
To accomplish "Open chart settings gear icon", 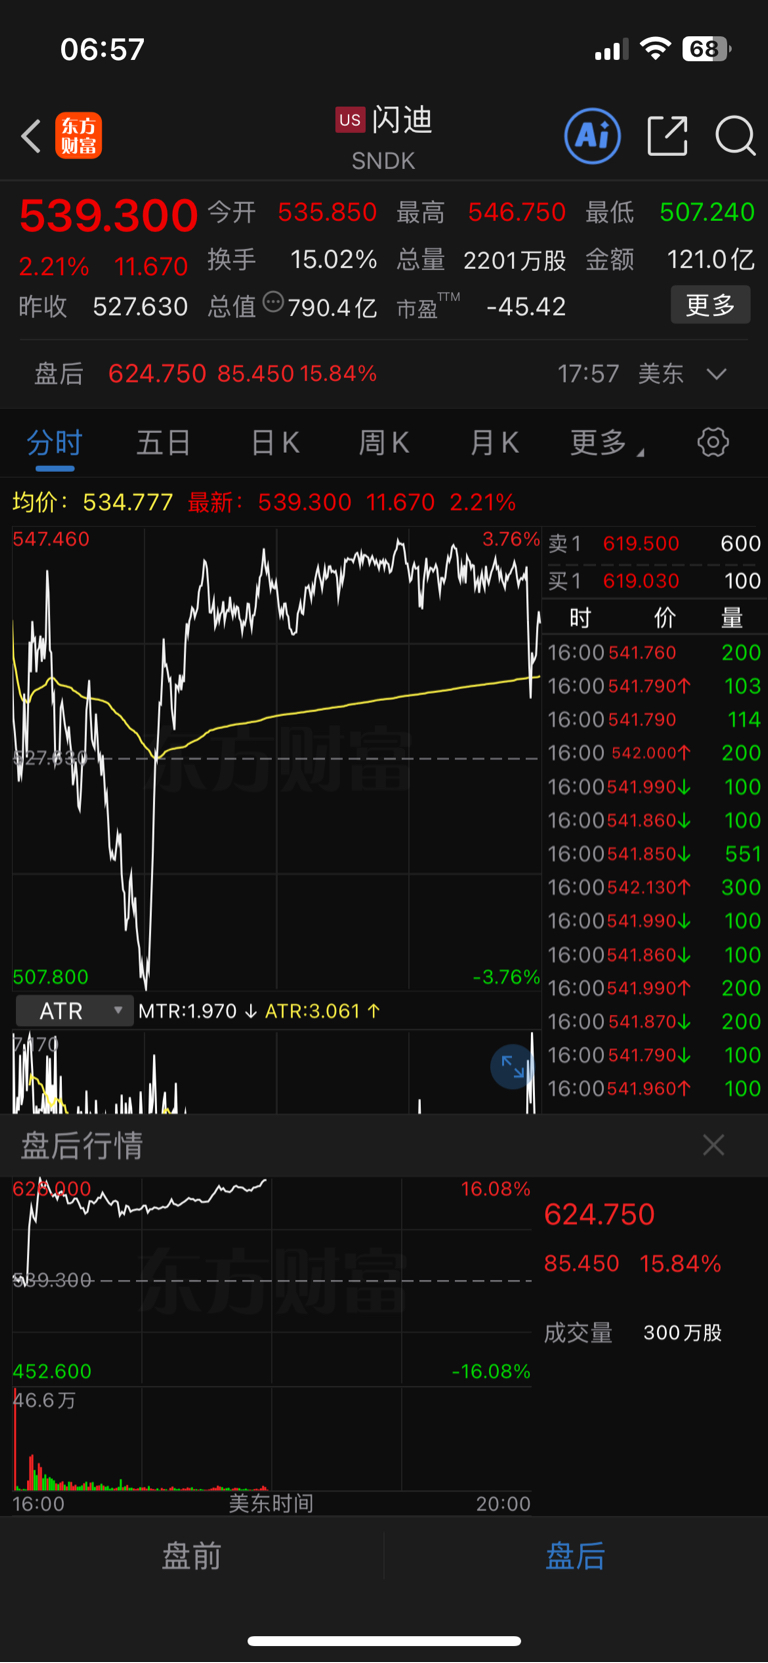I will pyautogui.click(x=713, y=442).
